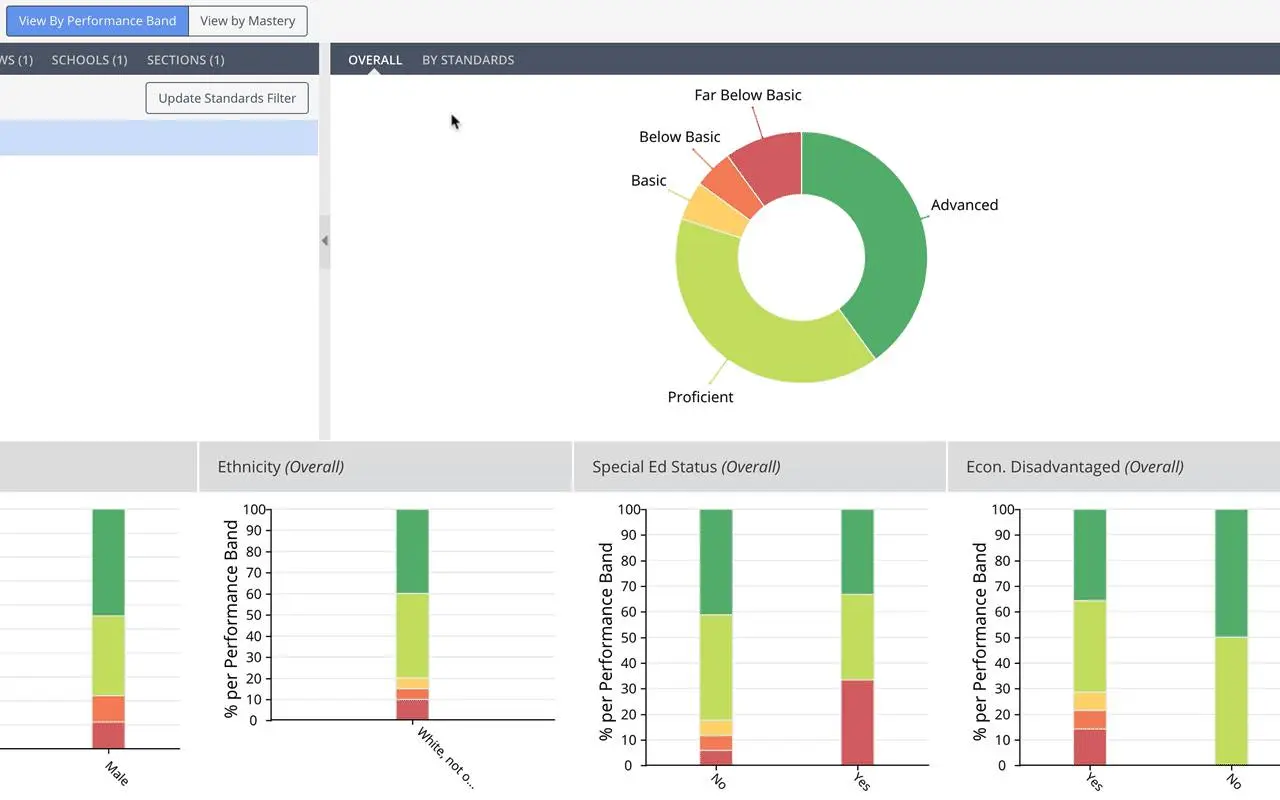Click light green segment of the Male bar
Viewport: 1280px width, 800px height.
click(x=108, y=655)
